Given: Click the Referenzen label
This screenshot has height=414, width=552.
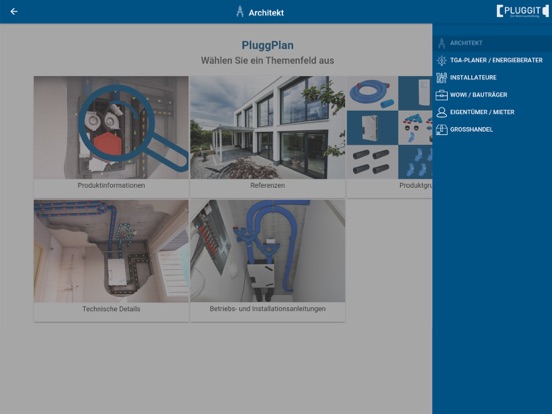Looking at the screenshot, I should pos(268,186).
